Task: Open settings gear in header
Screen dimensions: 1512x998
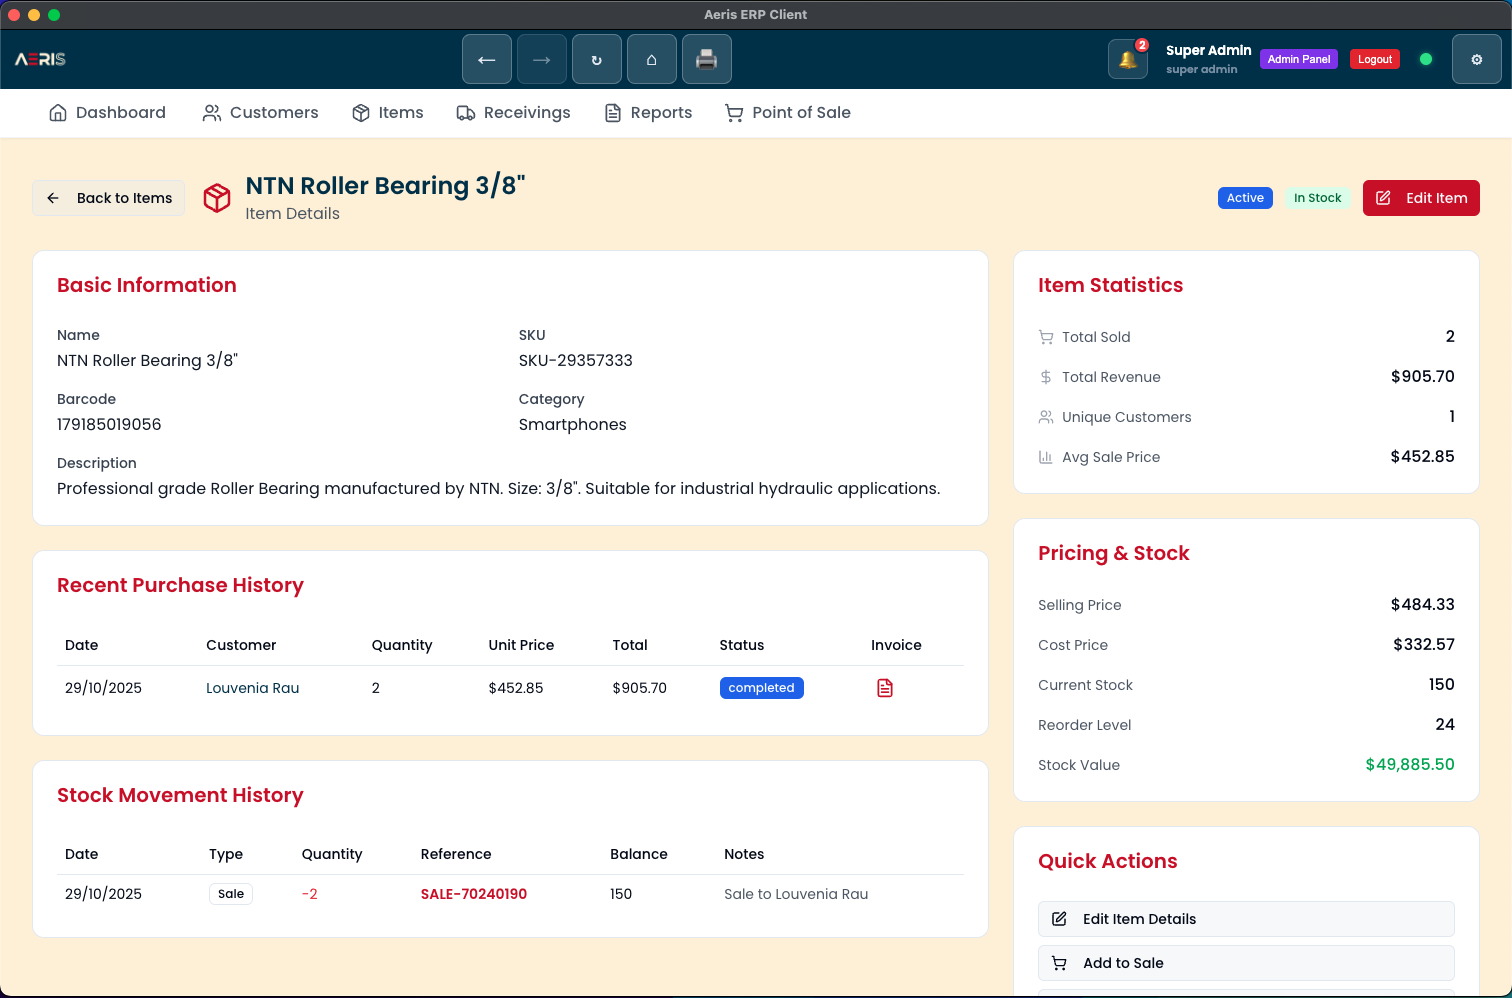Action: [1476, 60]
